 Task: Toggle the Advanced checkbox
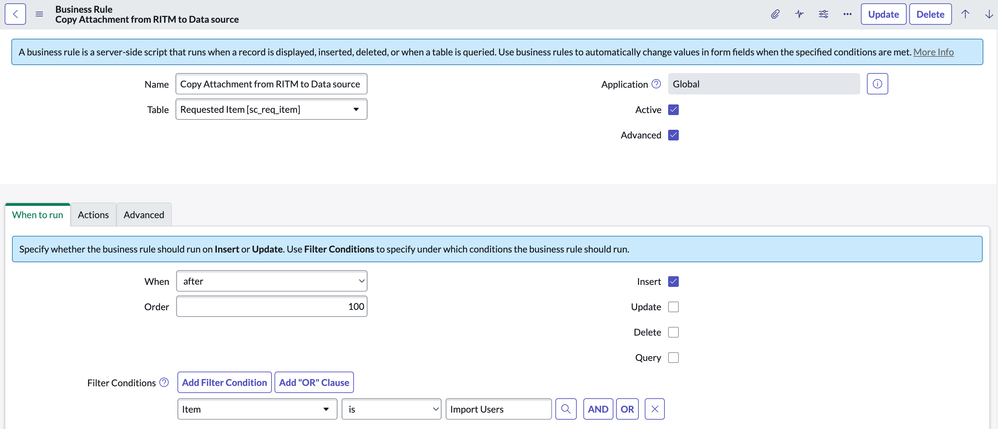[x=673, y=135]
